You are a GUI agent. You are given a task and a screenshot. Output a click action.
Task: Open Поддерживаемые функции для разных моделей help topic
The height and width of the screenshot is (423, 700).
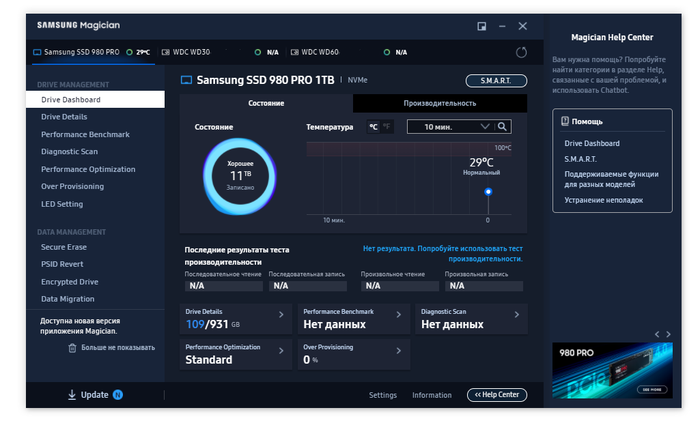click(x=611, y=179)
